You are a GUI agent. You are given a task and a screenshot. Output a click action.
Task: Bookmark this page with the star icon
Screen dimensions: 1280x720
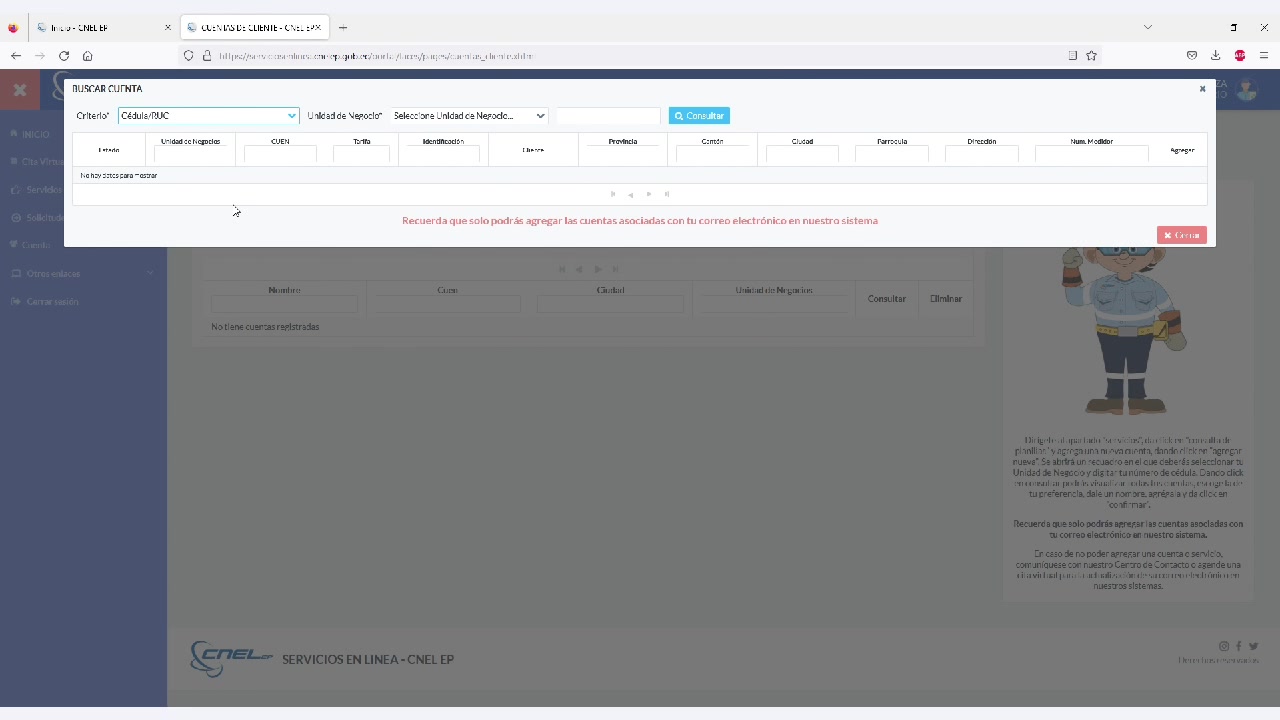point(1092,56)
